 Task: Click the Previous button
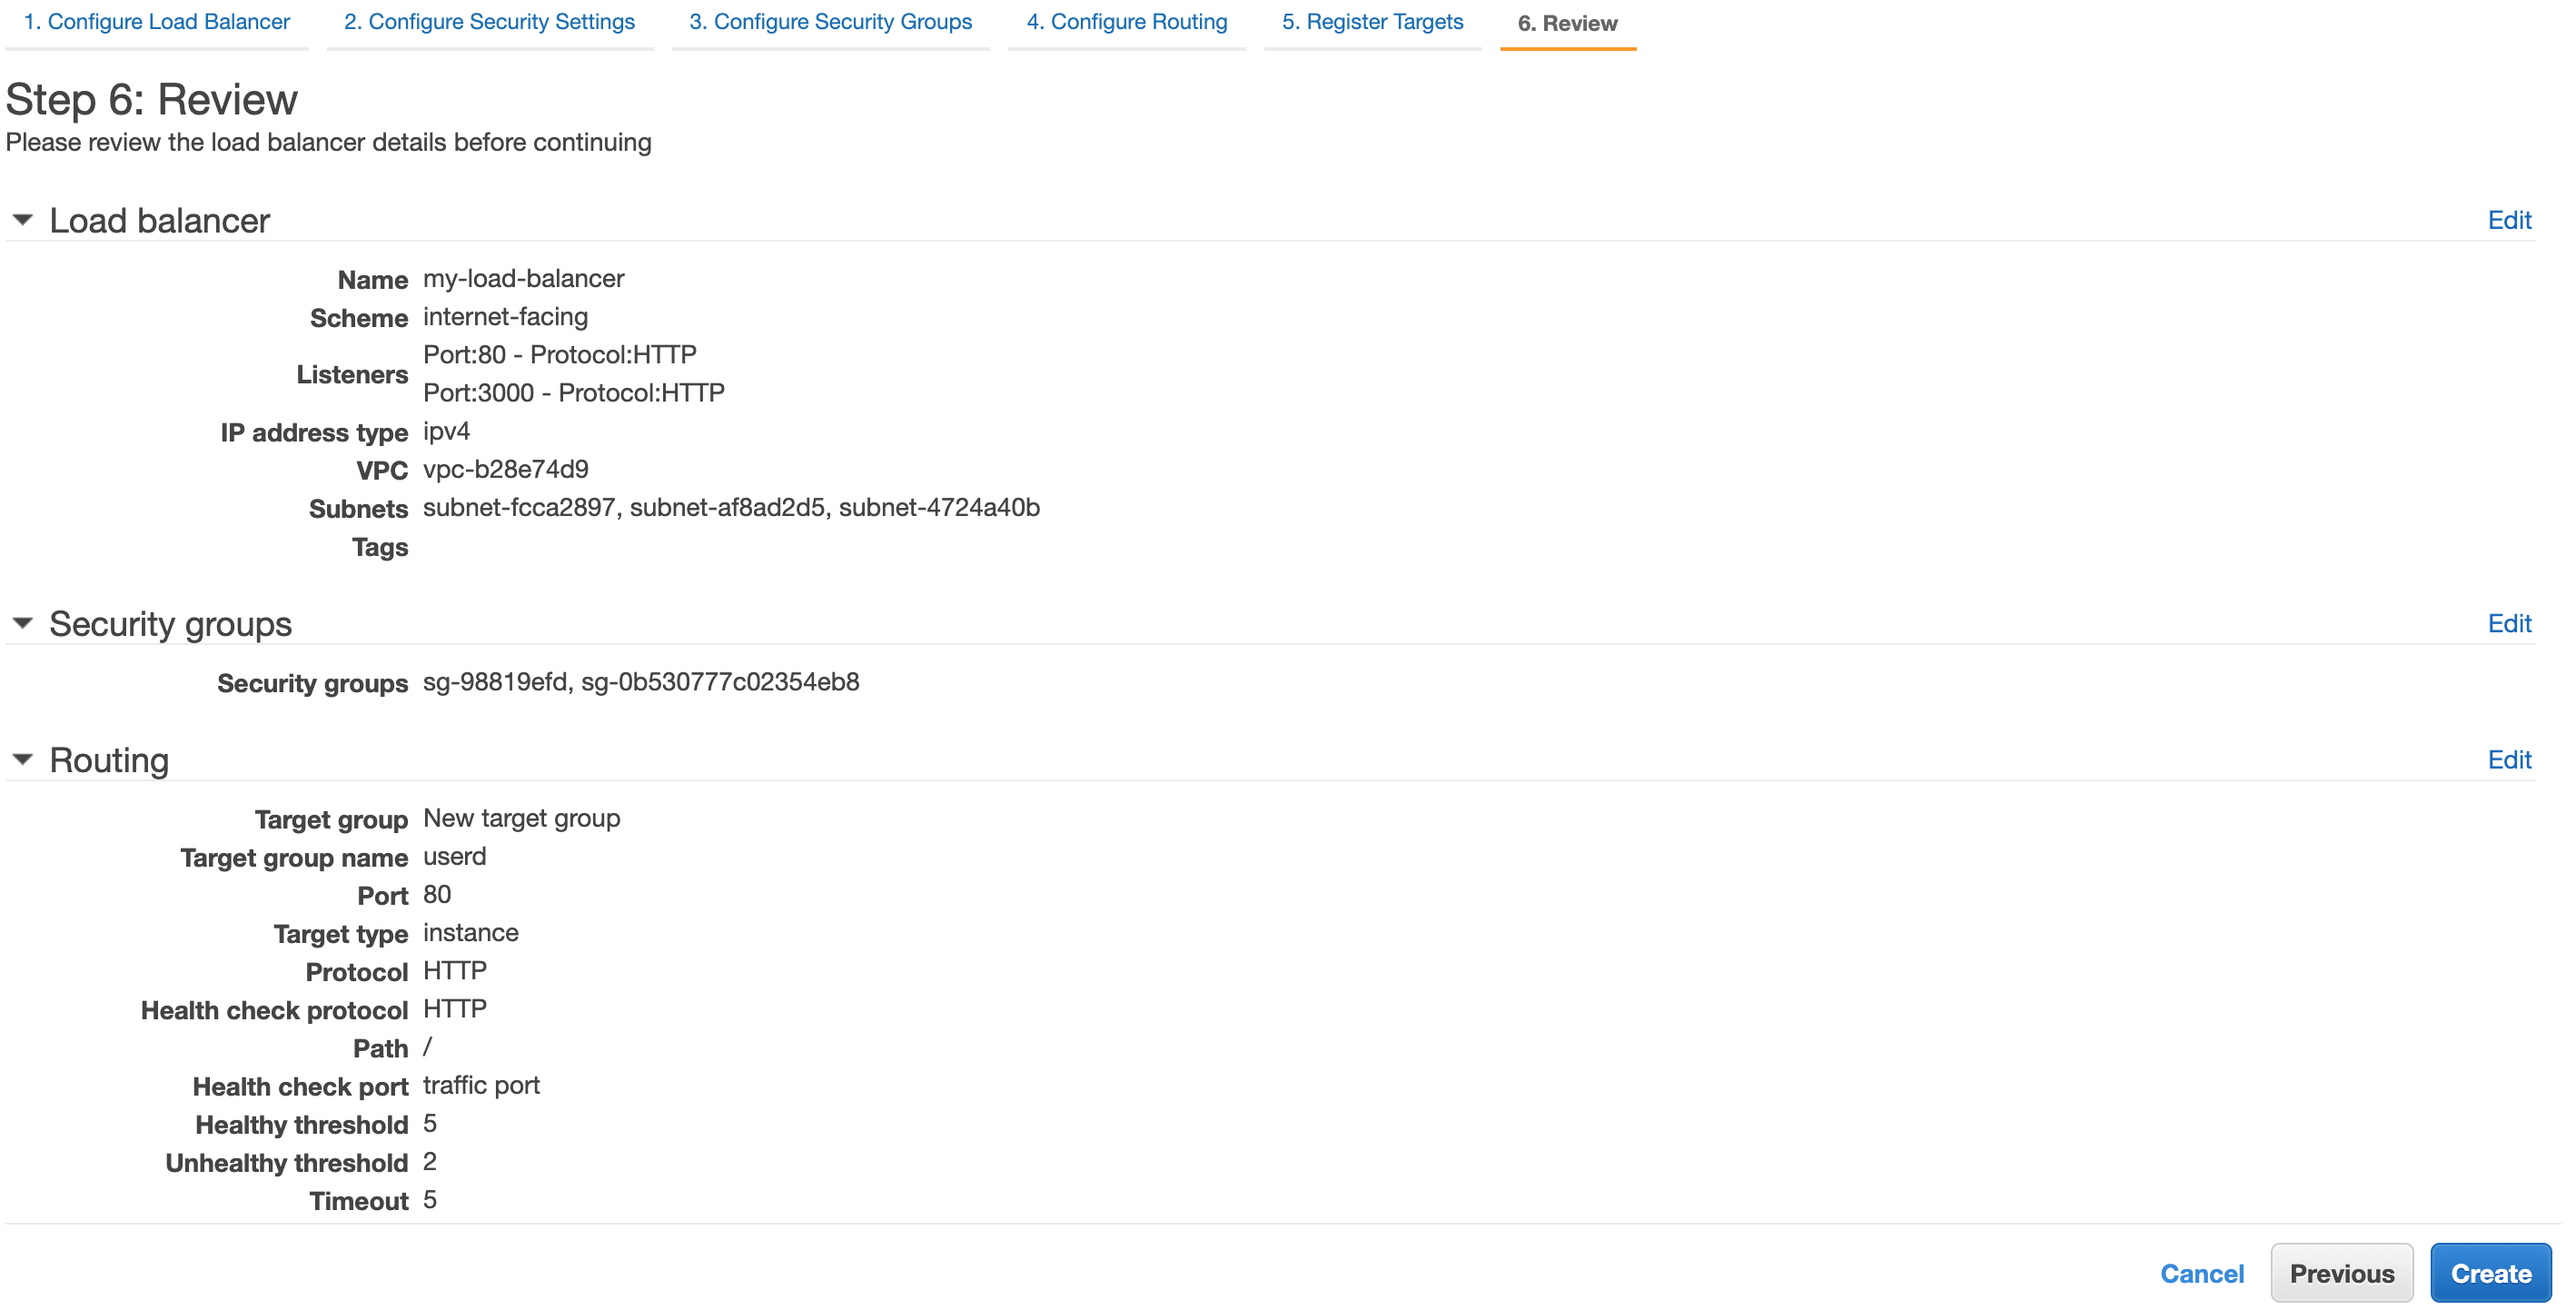click(2341, 1274)
